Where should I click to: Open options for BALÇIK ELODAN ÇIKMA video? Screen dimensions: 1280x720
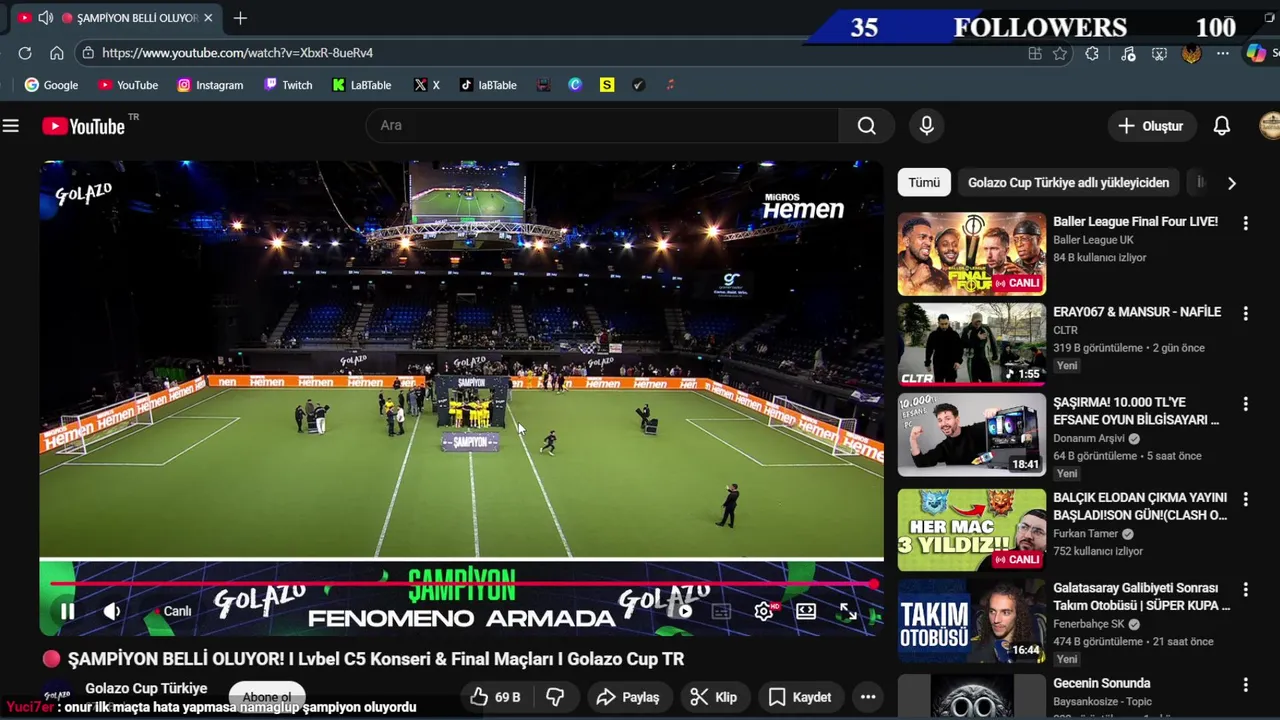[1245, 499]
